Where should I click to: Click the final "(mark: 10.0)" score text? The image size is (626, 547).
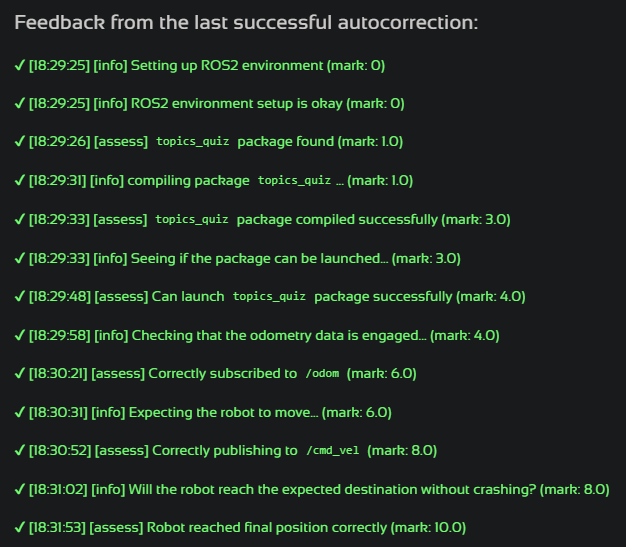click(x=428, y=527)
